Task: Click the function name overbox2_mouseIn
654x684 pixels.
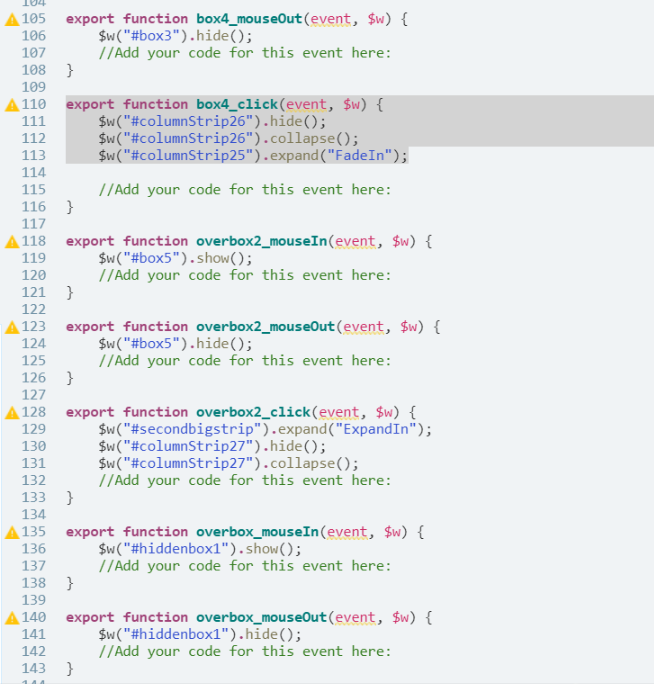Action: click(x=261, y=241)
